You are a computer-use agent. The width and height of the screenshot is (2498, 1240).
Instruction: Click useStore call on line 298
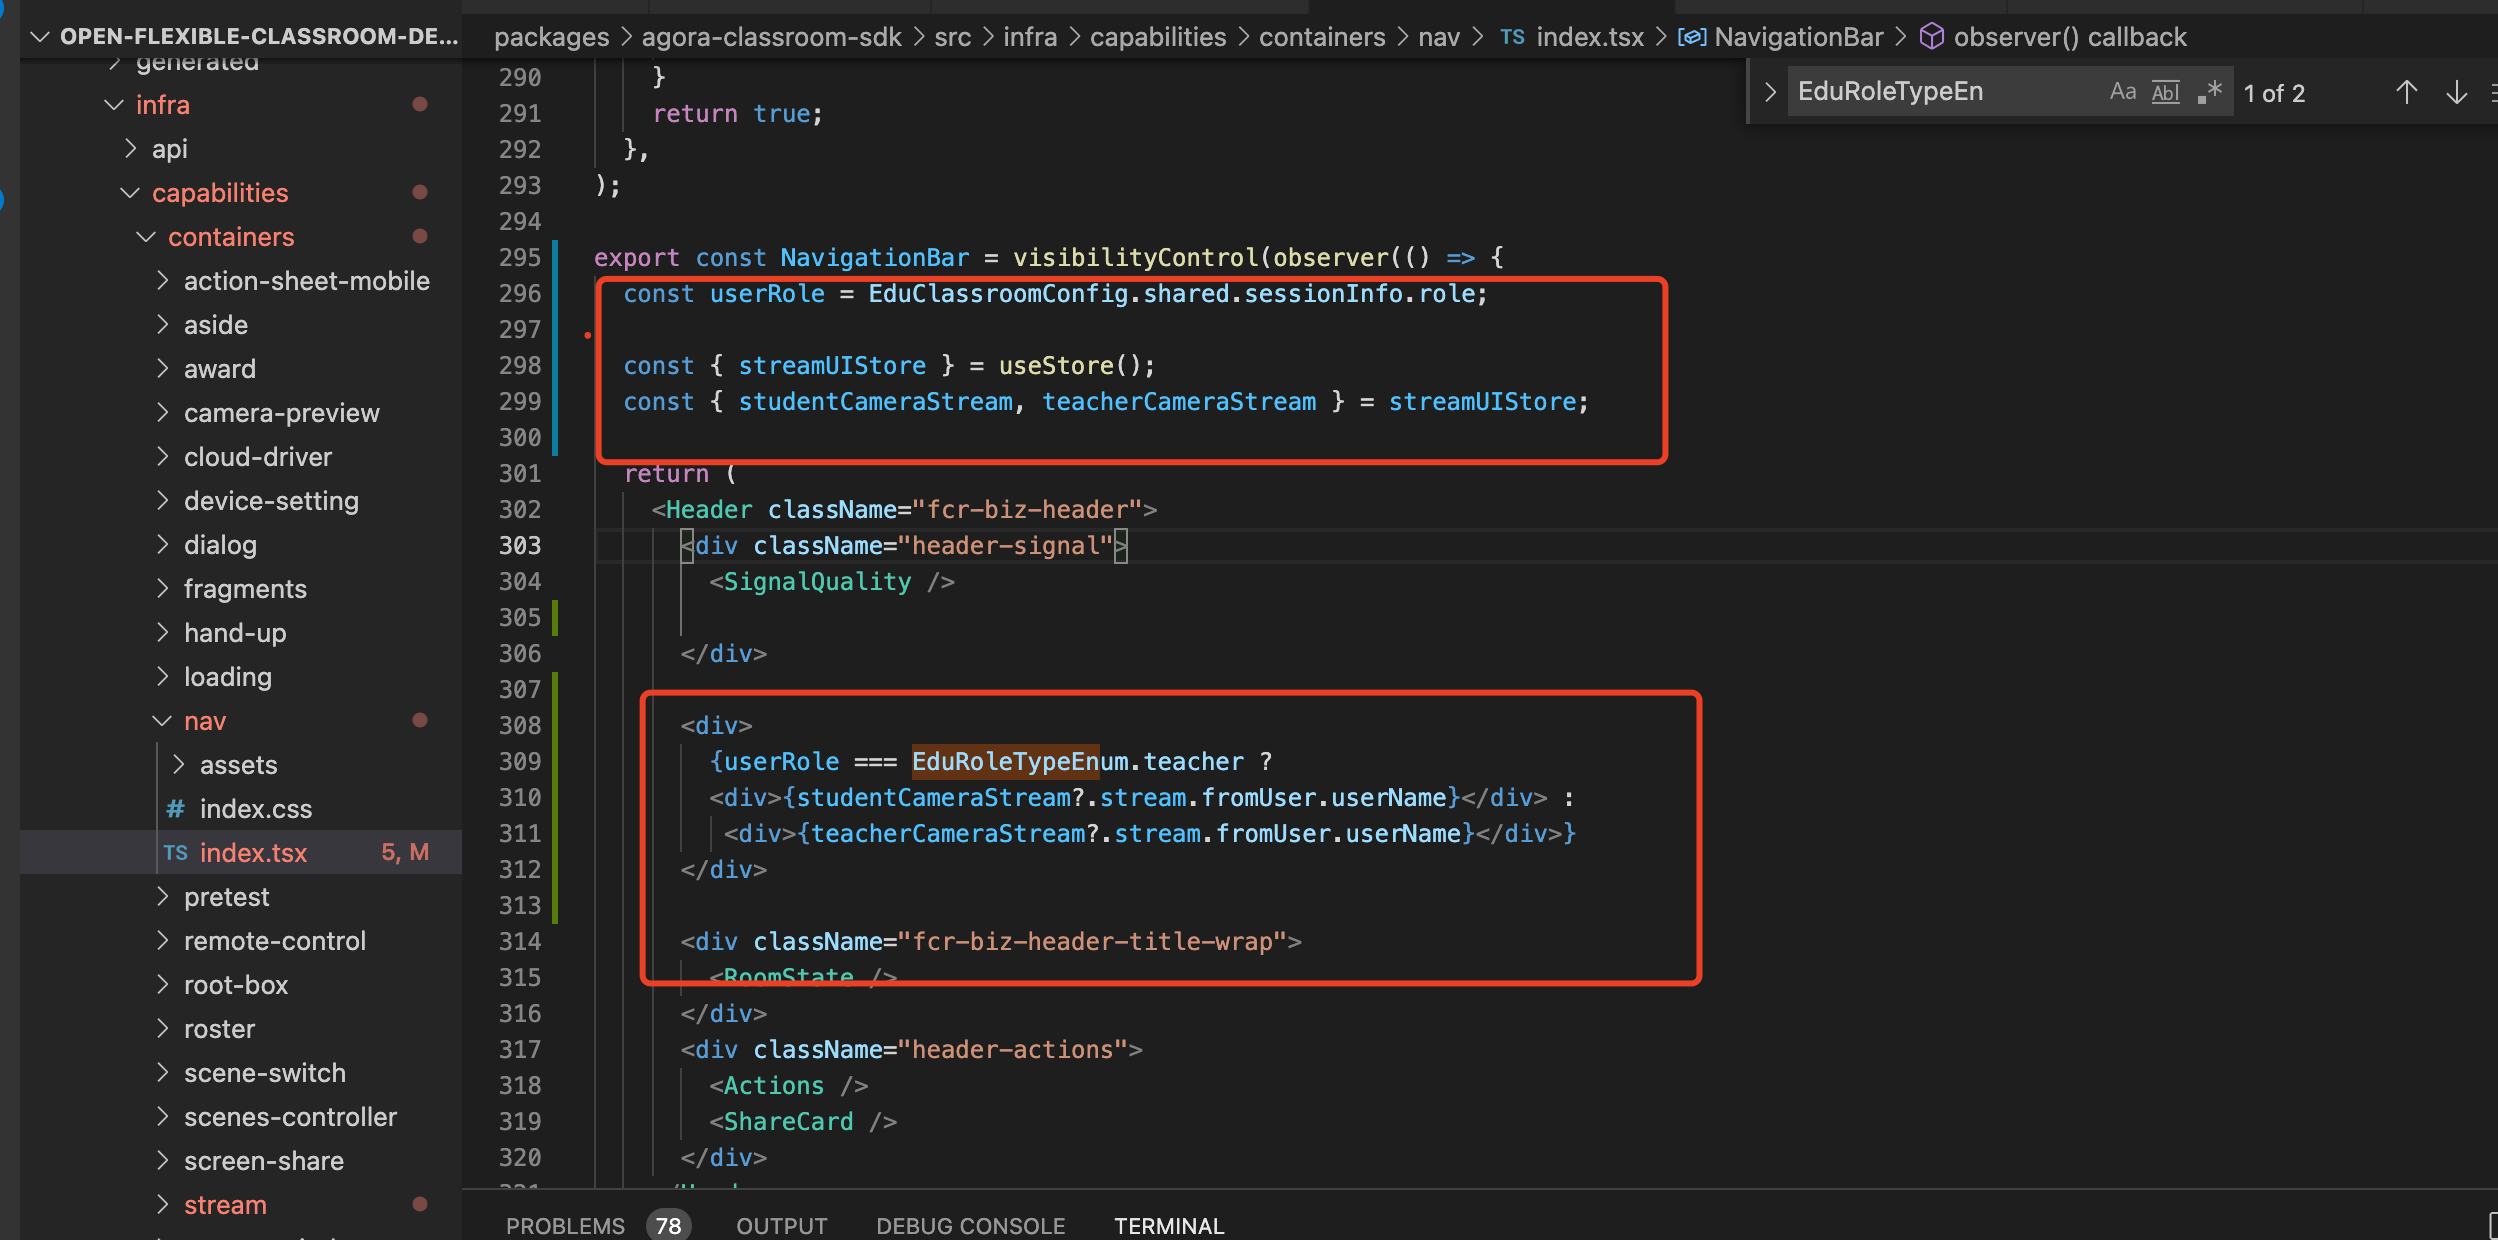click(1056, 366)
